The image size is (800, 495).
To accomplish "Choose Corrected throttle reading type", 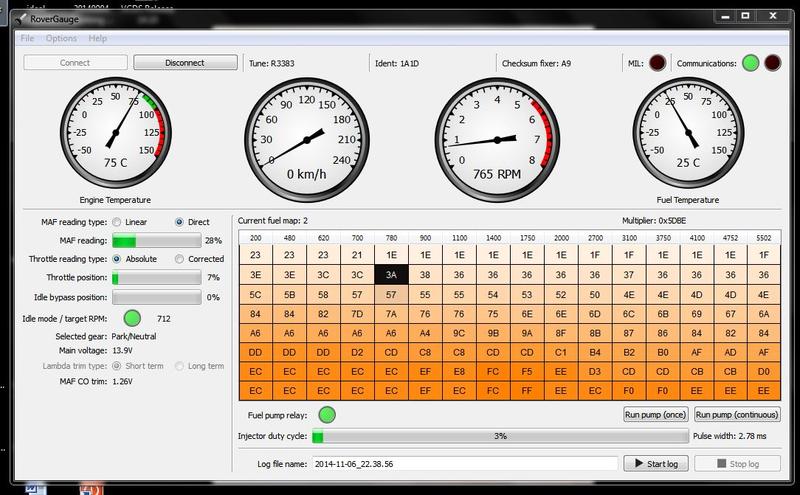I will point(181,259).
